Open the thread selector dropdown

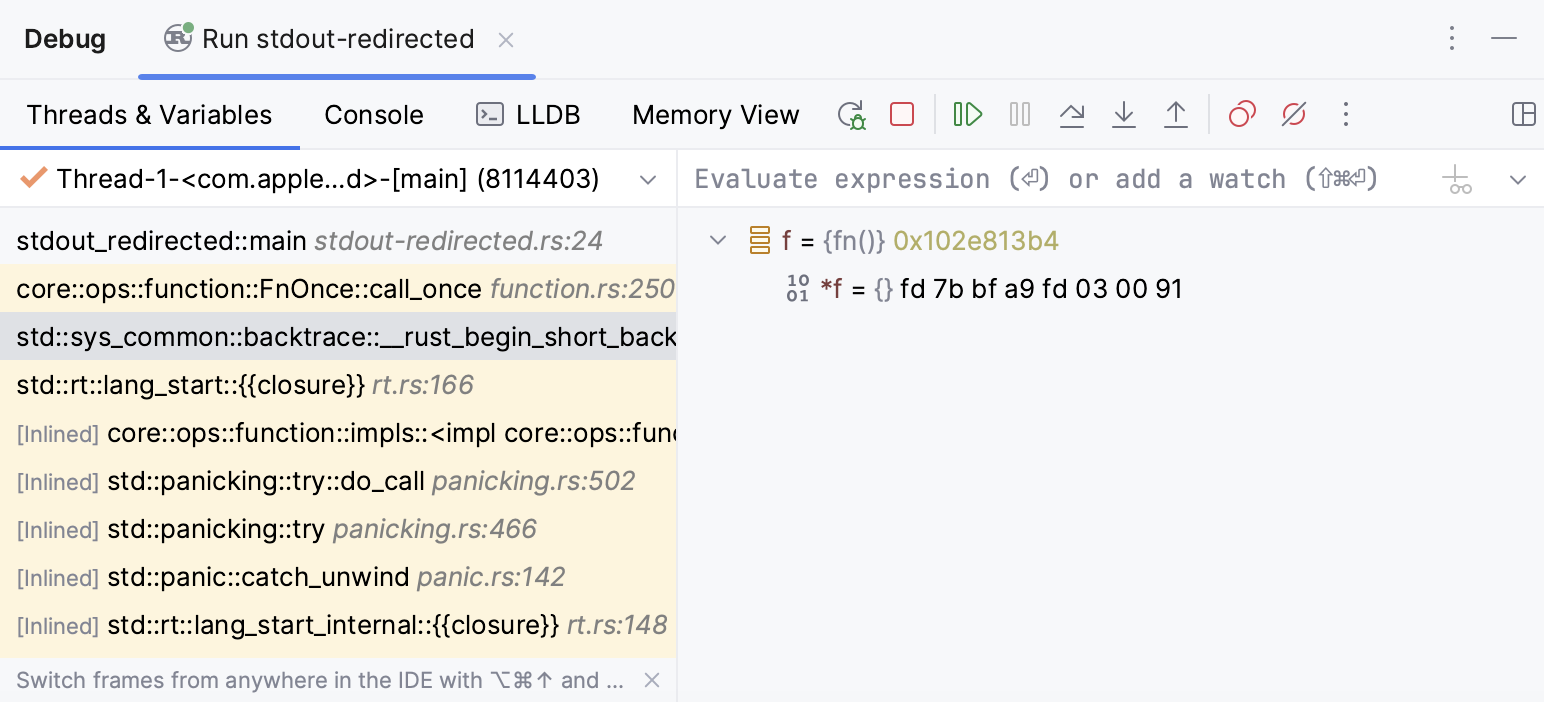point(648,178)
